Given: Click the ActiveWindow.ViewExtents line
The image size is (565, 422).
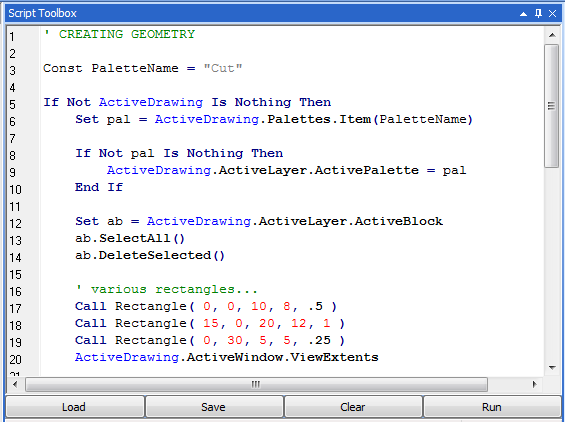Looking at the screenshot, I should point(227,357).
